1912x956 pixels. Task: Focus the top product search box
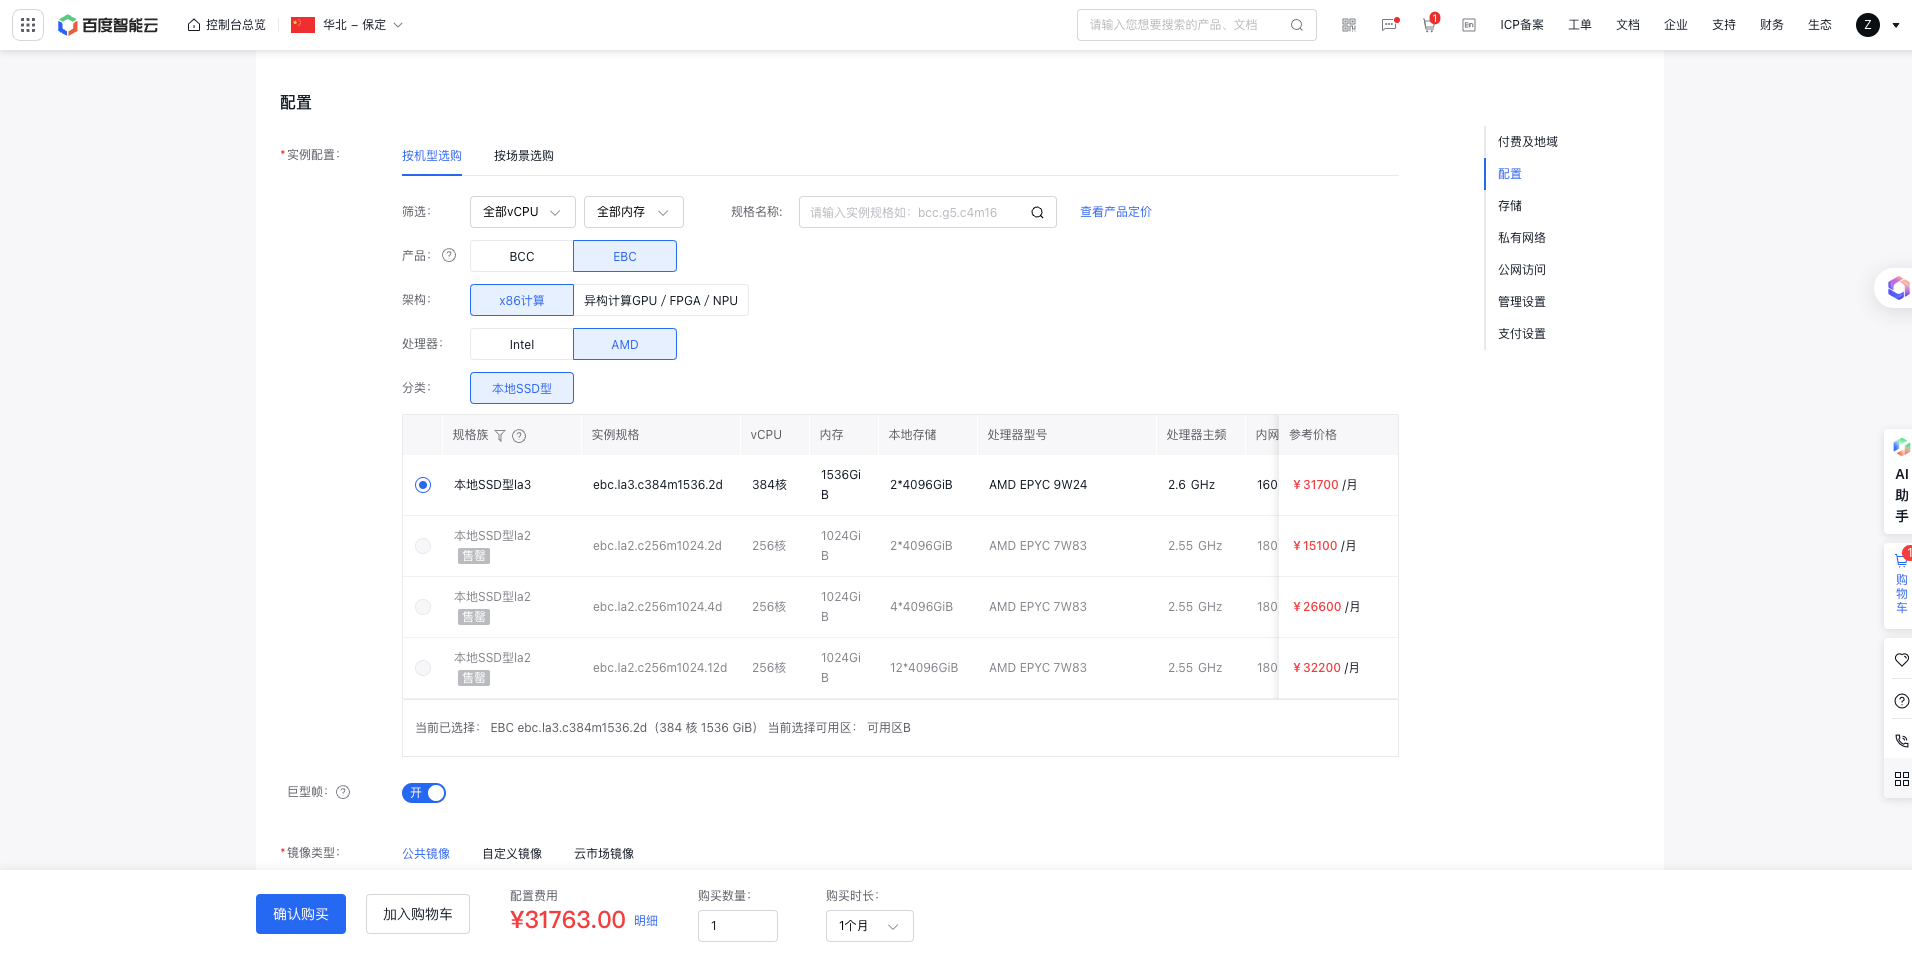click(x=1197, y=25)
